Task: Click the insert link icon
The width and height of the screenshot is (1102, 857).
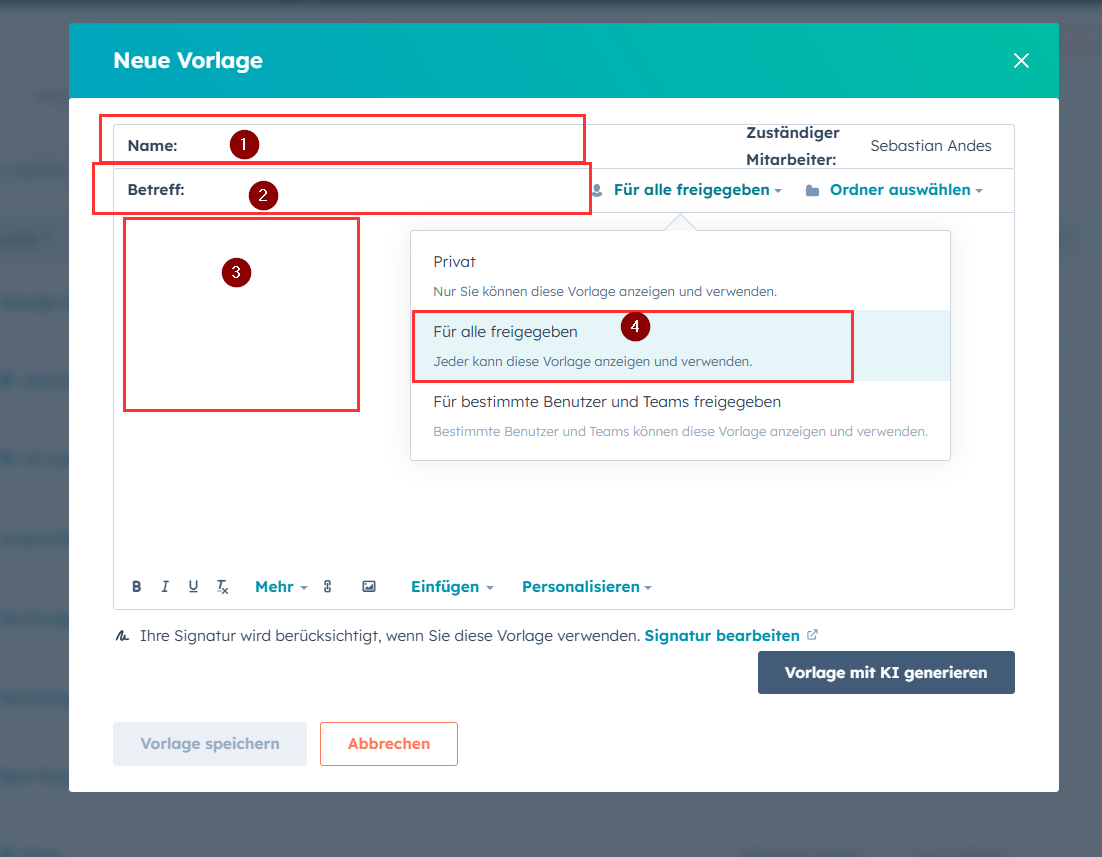Action: 327,587
